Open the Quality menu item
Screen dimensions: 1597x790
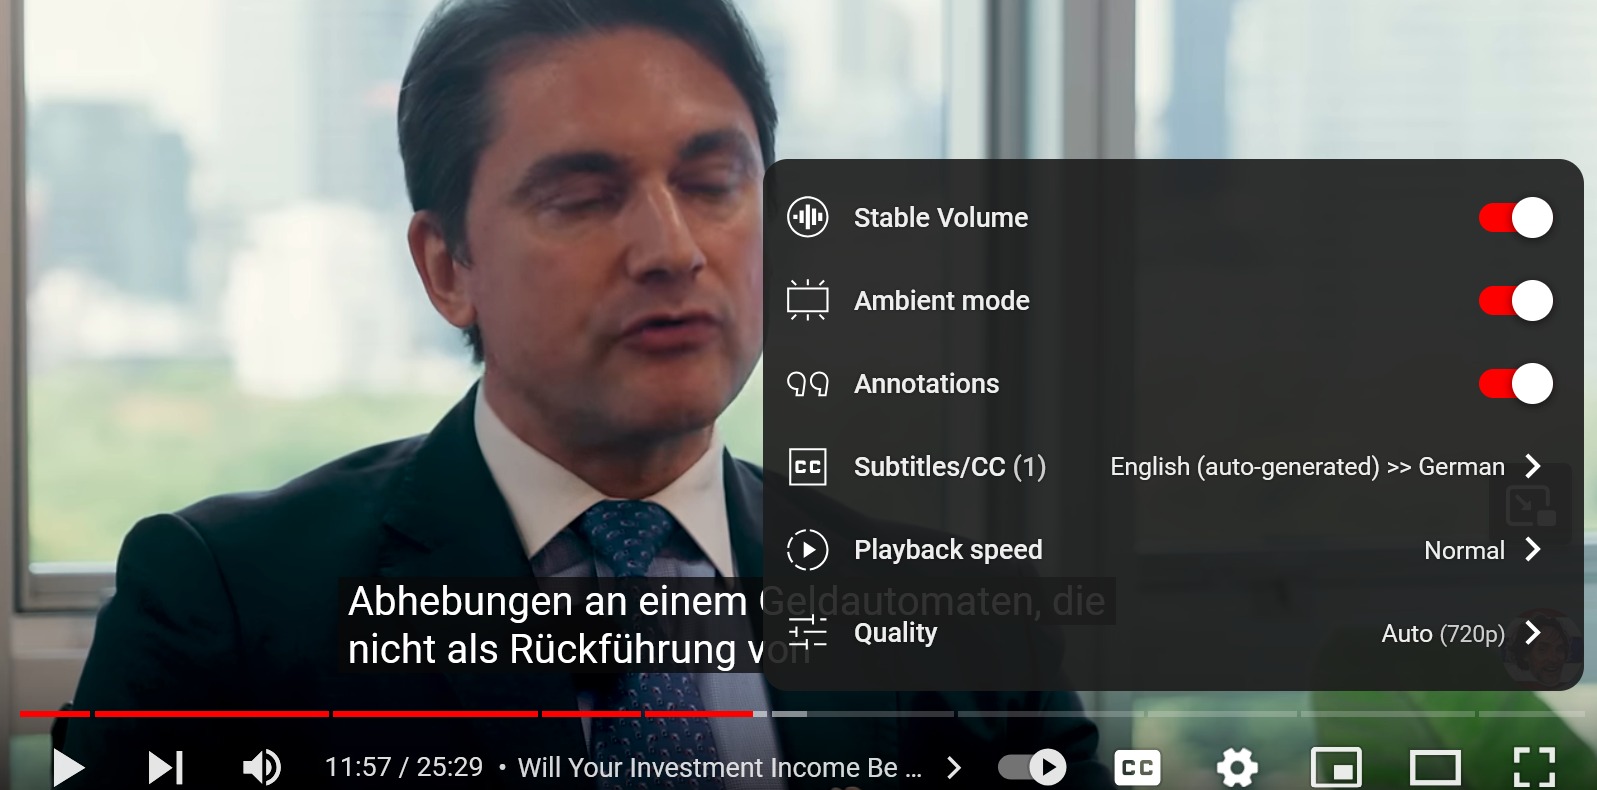(1173, 632)
